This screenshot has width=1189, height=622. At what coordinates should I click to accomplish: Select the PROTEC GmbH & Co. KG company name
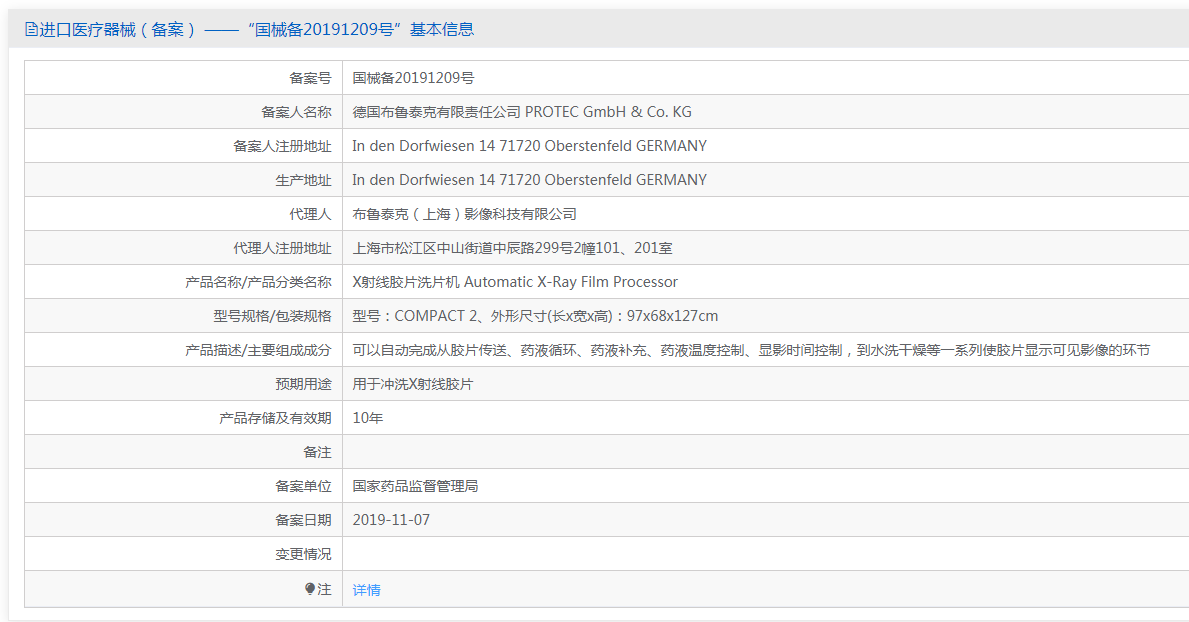point(522,112)
